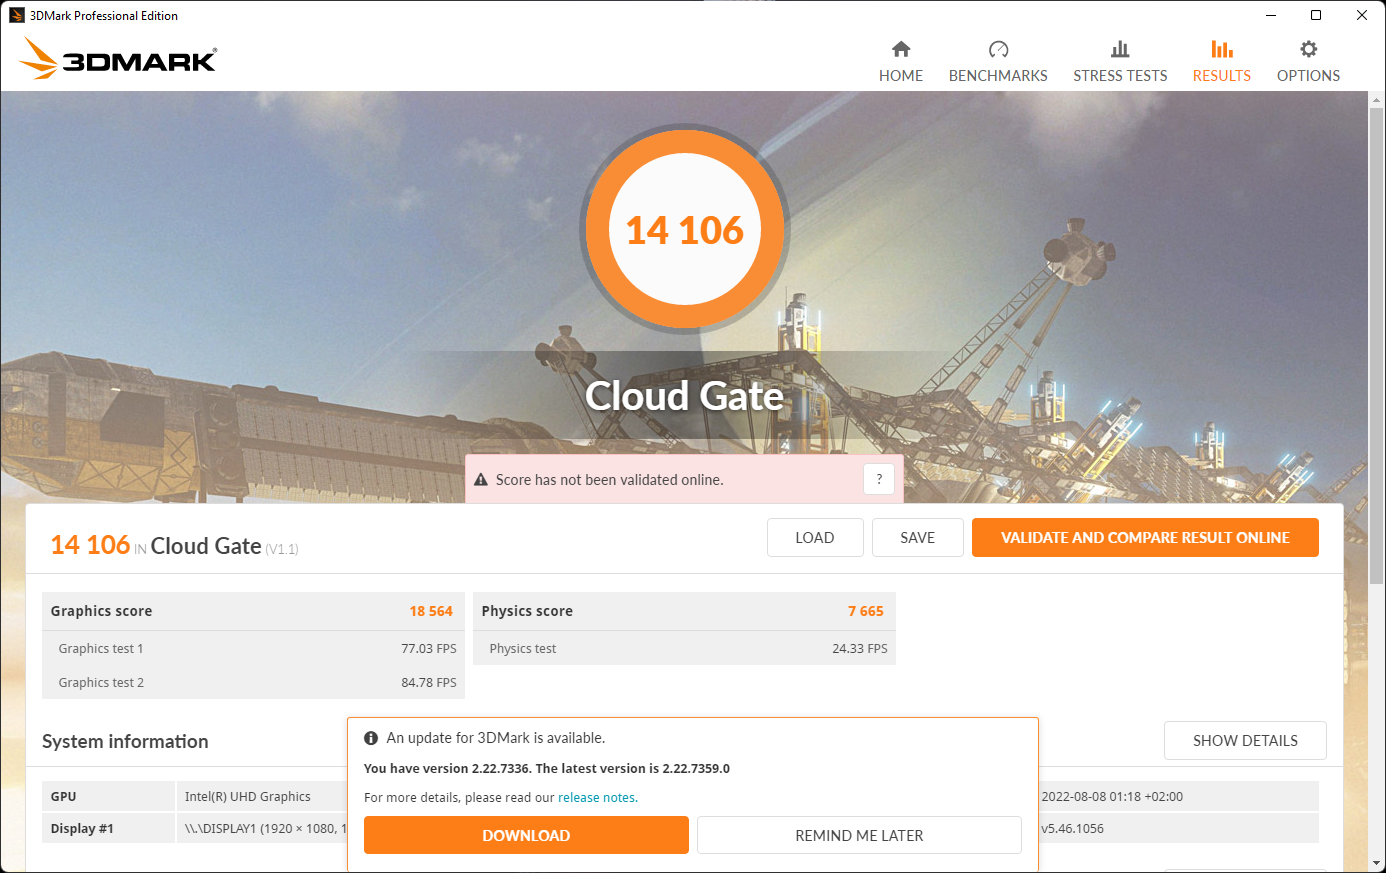
Task: Click the 84.78 FPS value
Action: (429, 683)
